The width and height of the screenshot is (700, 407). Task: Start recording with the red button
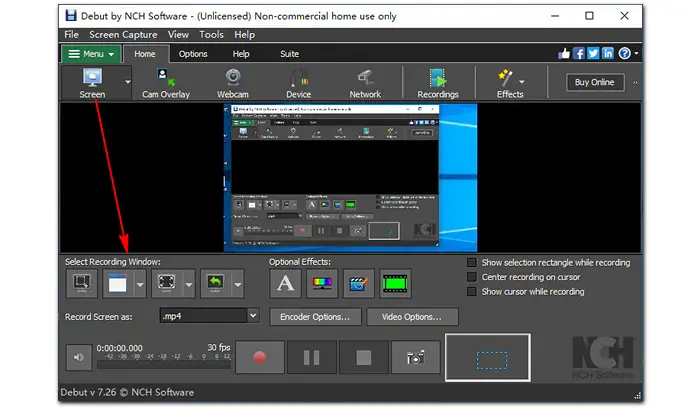(x=260, y=357)
